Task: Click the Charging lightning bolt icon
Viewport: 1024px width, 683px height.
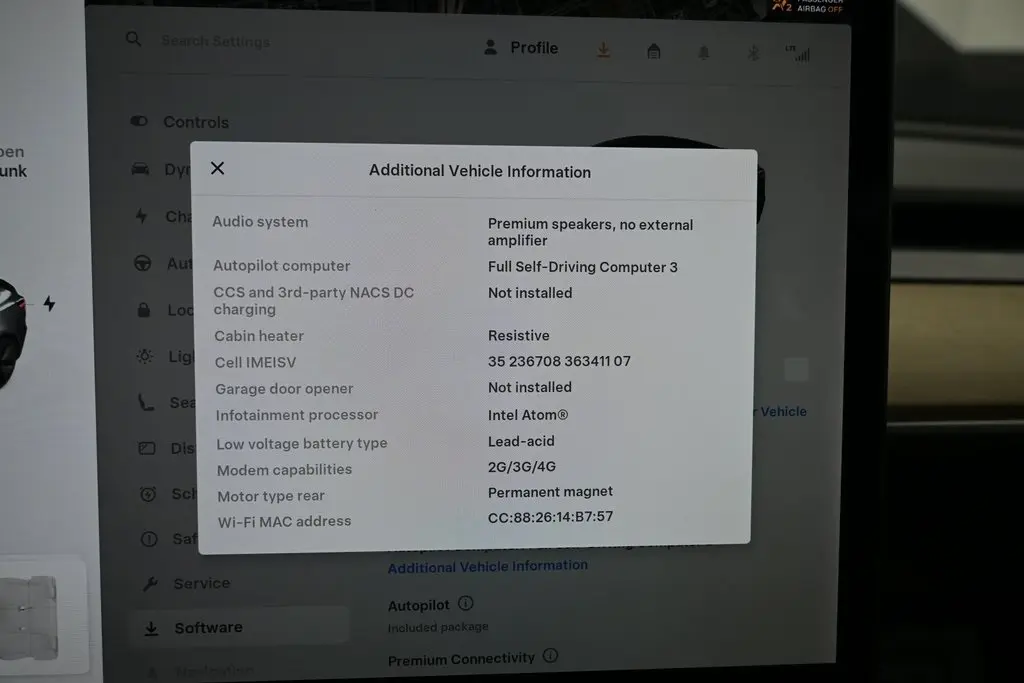Action: [x=141, y=215]
